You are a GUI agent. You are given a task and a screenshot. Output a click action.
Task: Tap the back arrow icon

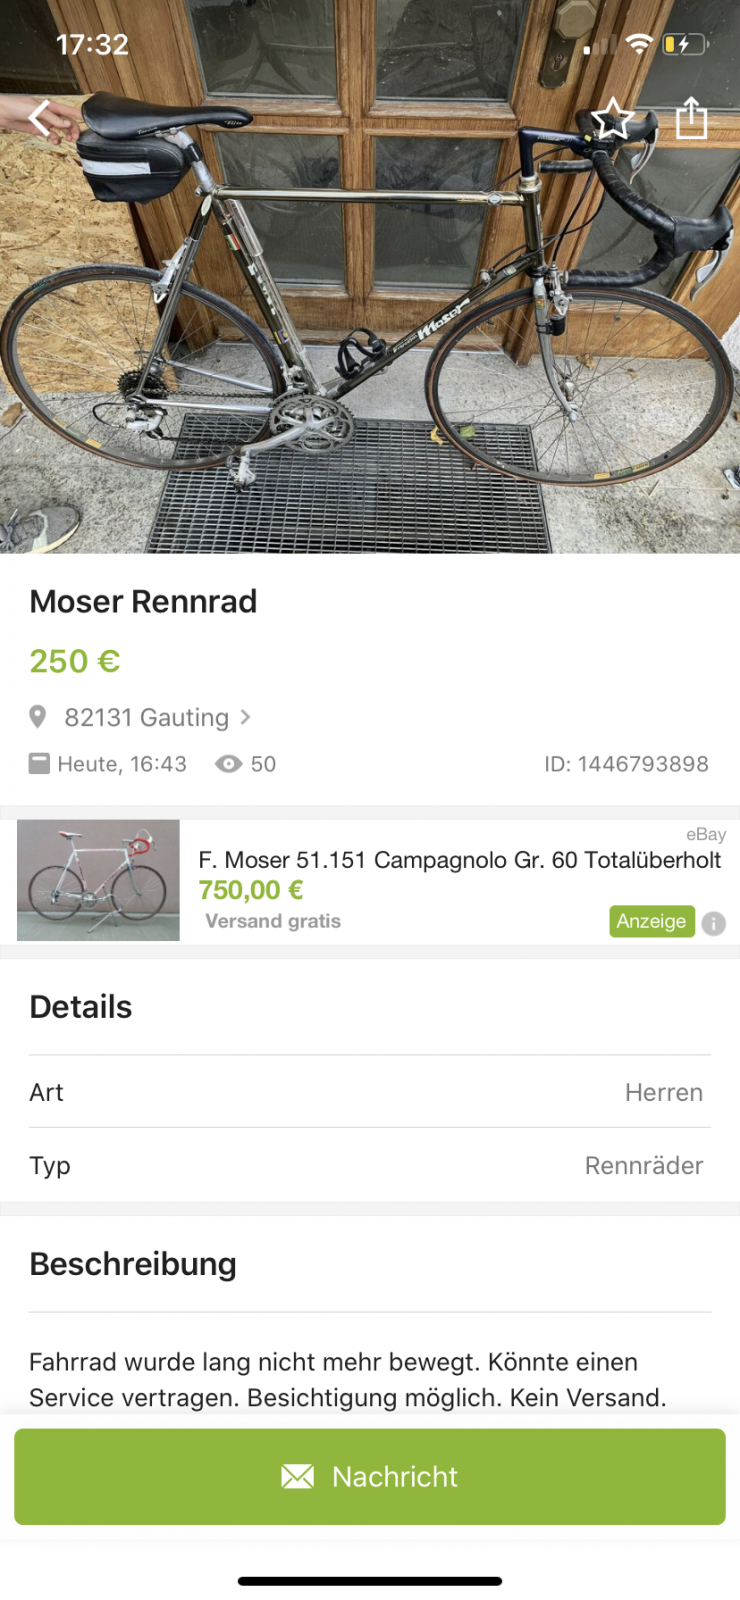tap(40, 118)
